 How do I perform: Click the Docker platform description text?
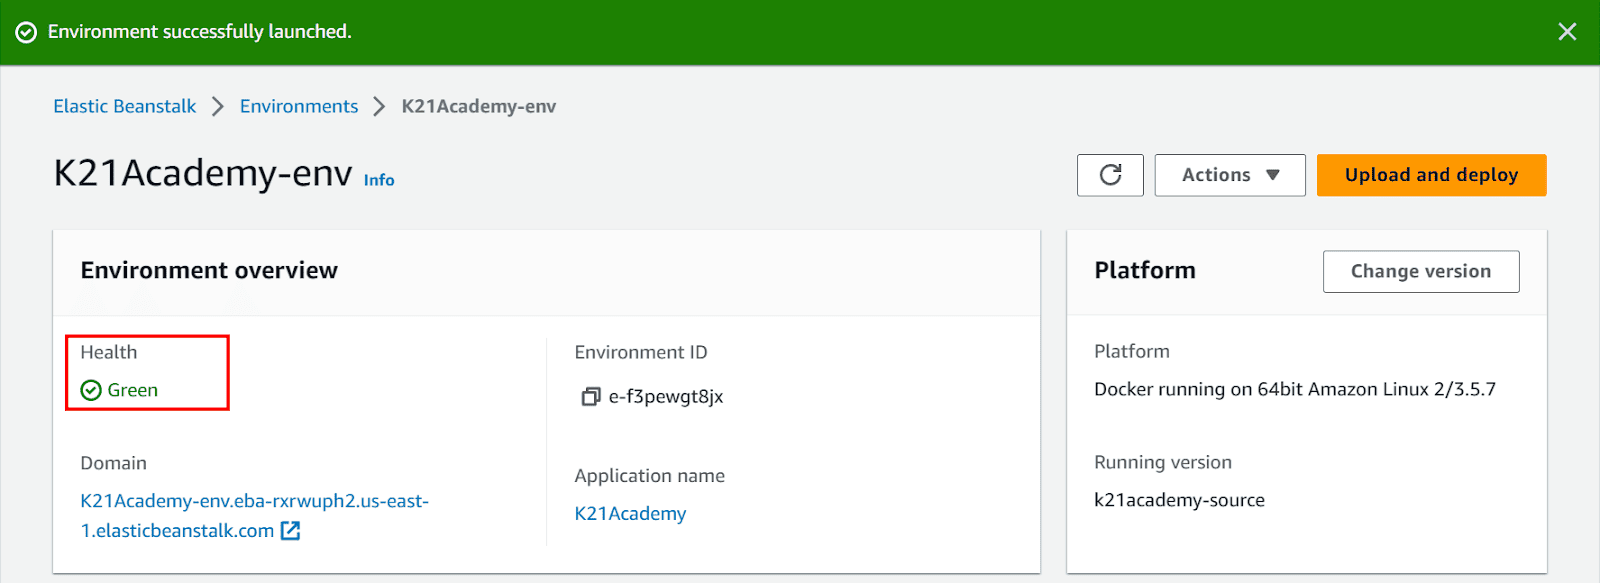point(1294,389)
